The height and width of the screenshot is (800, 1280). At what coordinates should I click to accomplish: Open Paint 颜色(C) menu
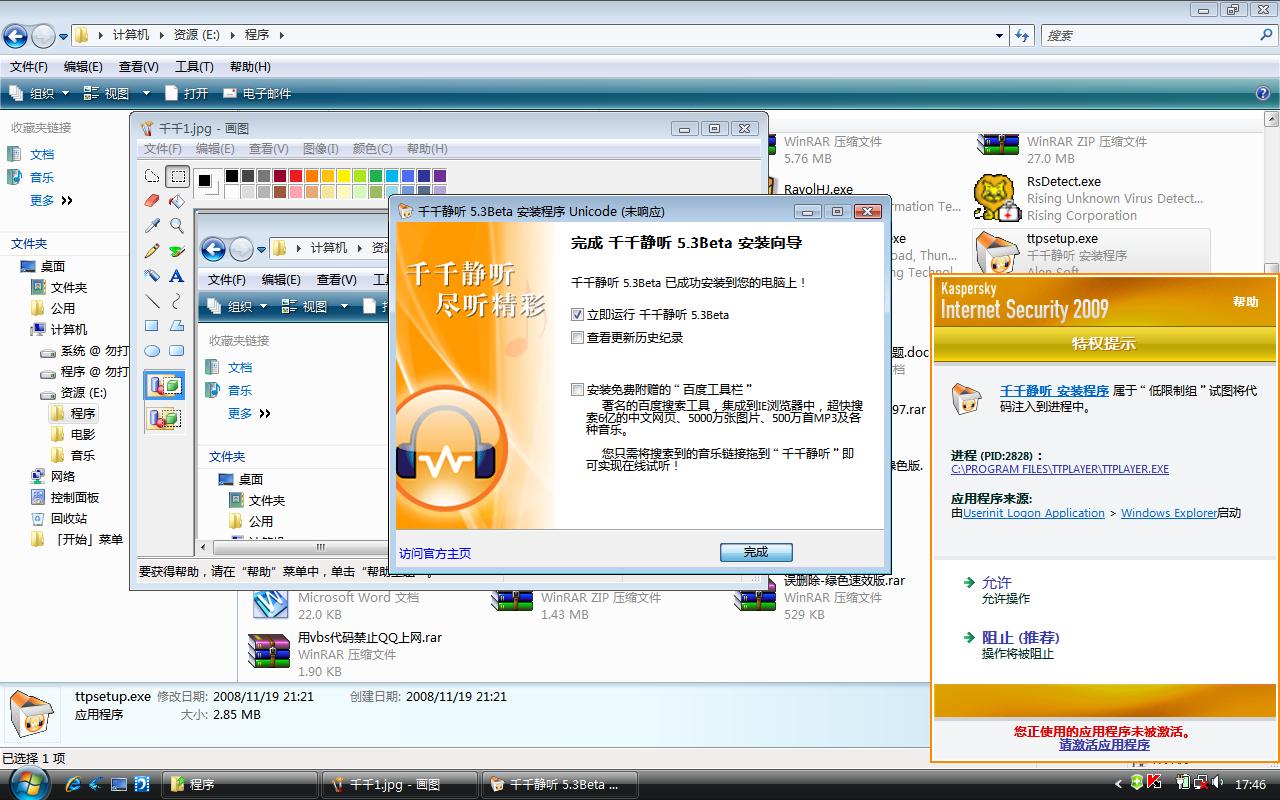(373, 149)
